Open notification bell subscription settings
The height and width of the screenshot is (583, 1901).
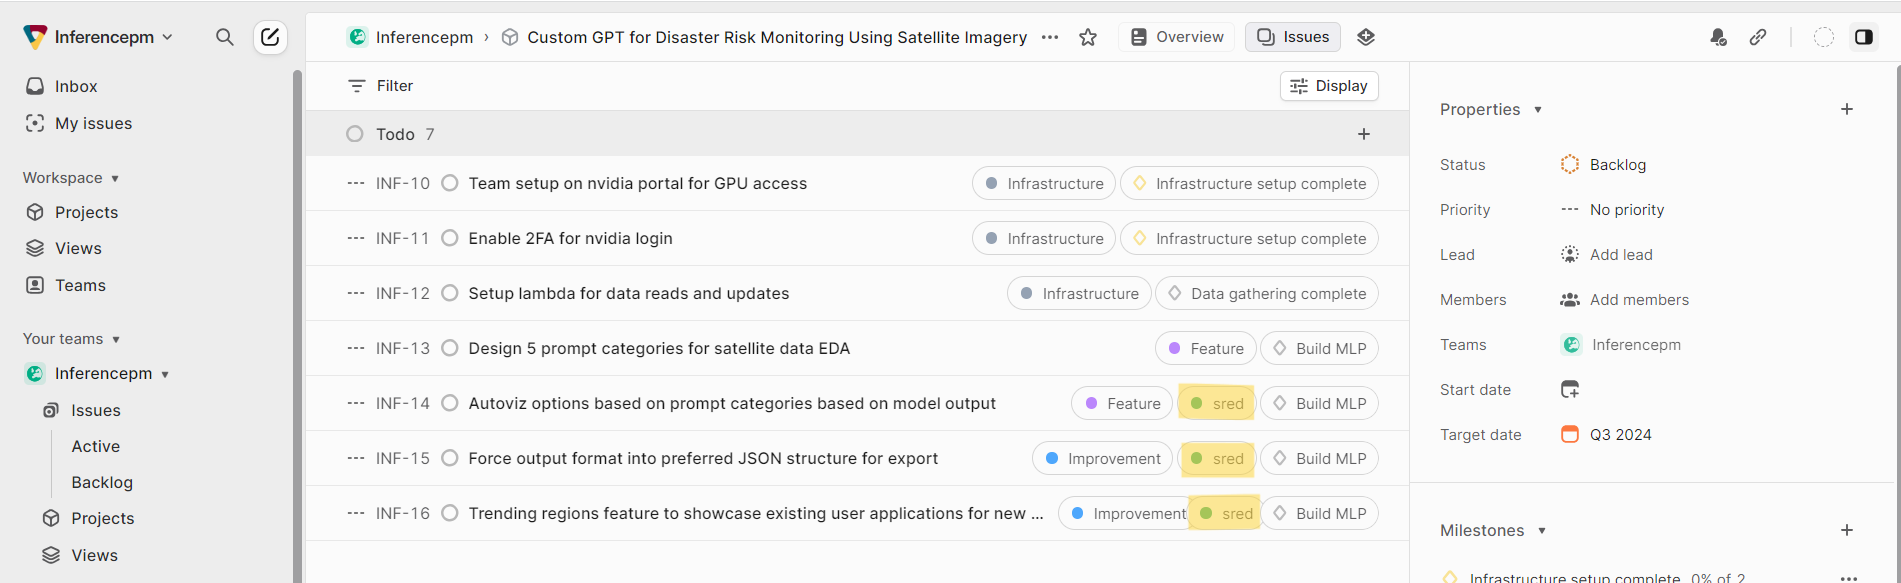tap(1718, 37)
